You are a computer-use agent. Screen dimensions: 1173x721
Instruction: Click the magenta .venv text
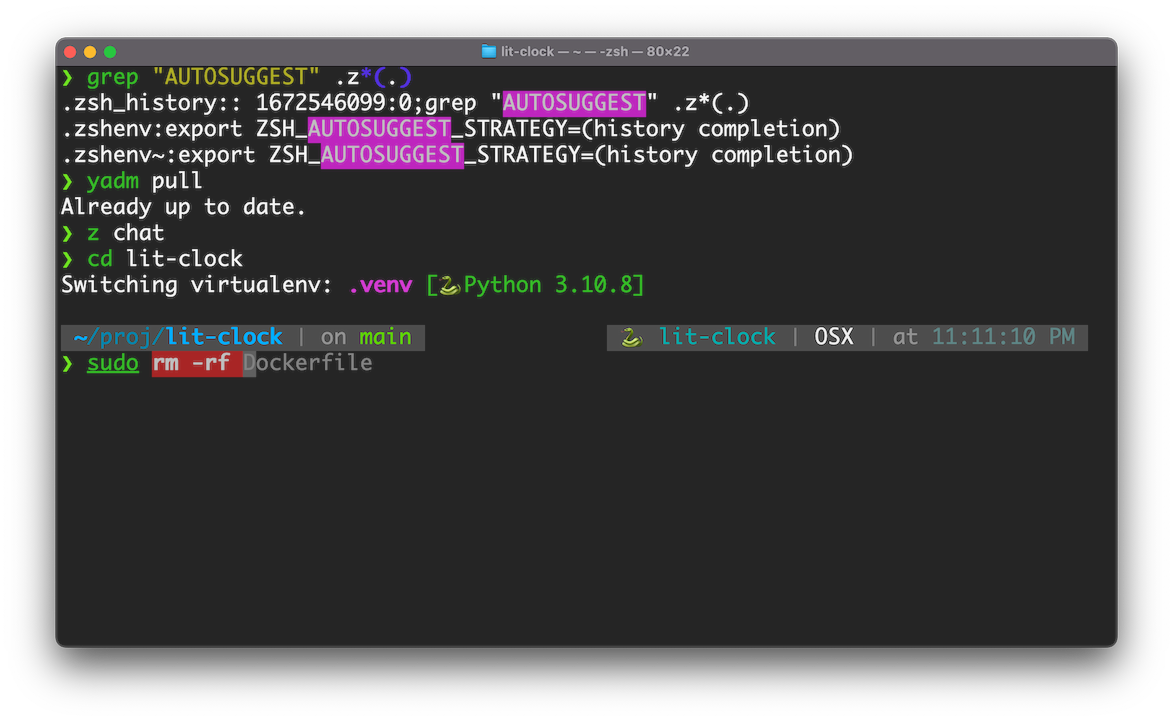tap(380, 285)
